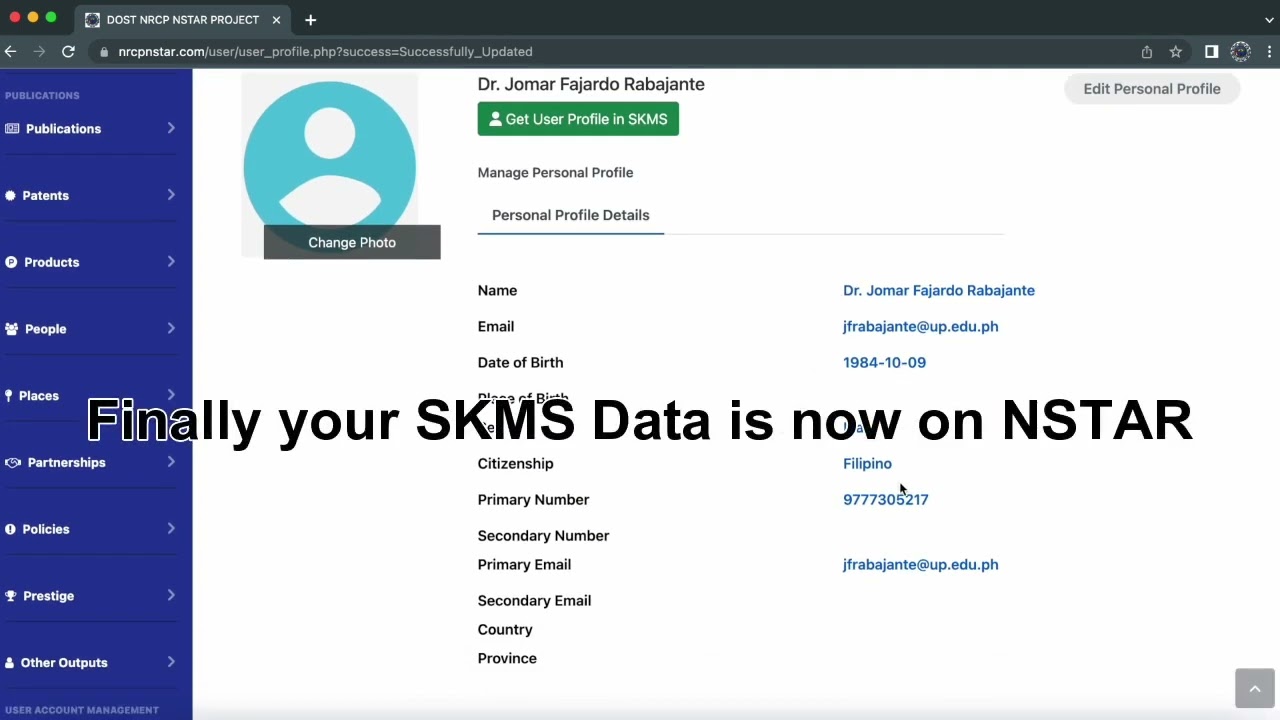Viewport: 1280px width, 720px height.
Task: Click the Other Outputs icon
Action: [x=10, y=663]
